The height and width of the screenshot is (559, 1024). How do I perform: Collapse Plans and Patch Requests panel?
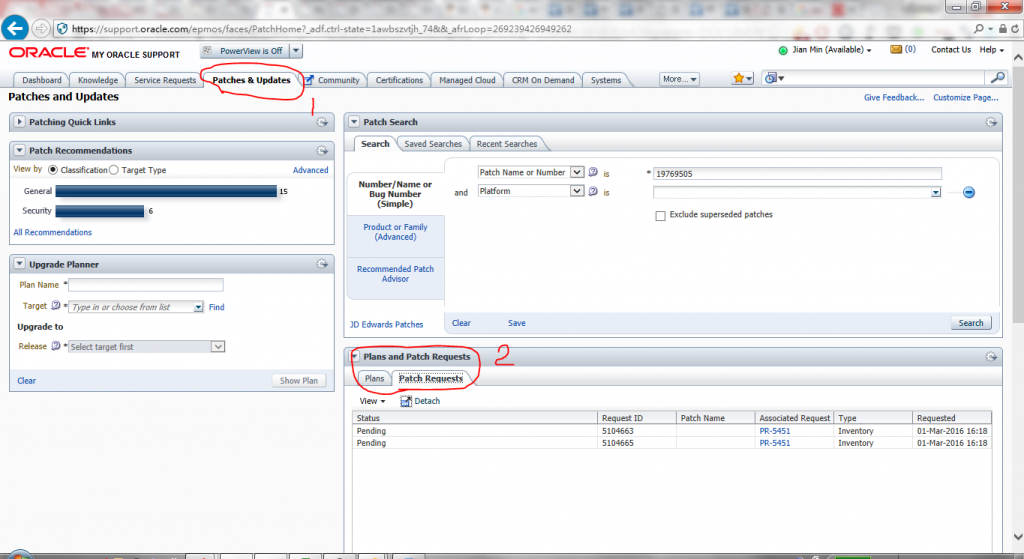pos(354,357)
